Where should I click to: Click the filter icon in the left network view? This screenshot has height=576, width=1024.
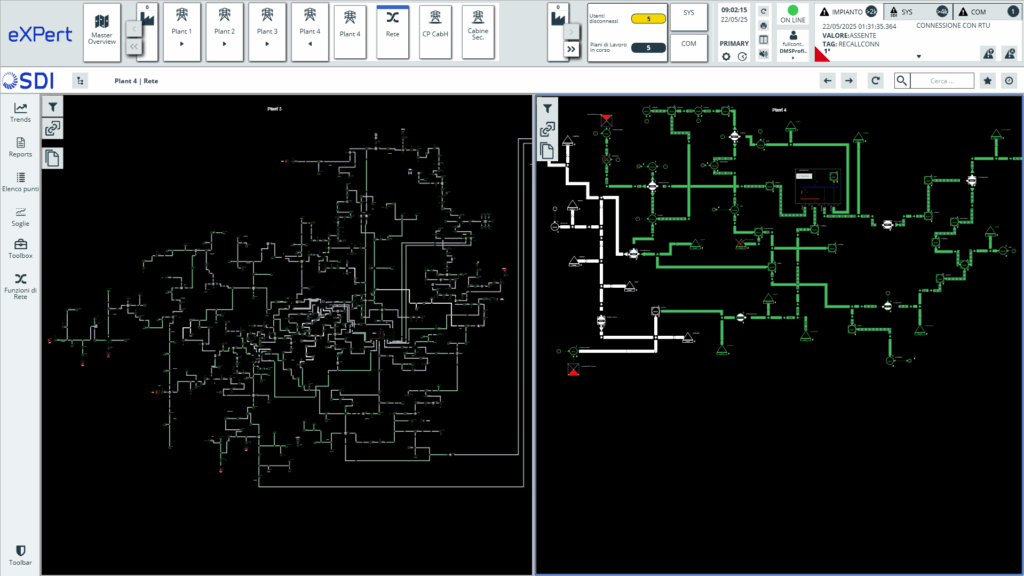[53, 106]
